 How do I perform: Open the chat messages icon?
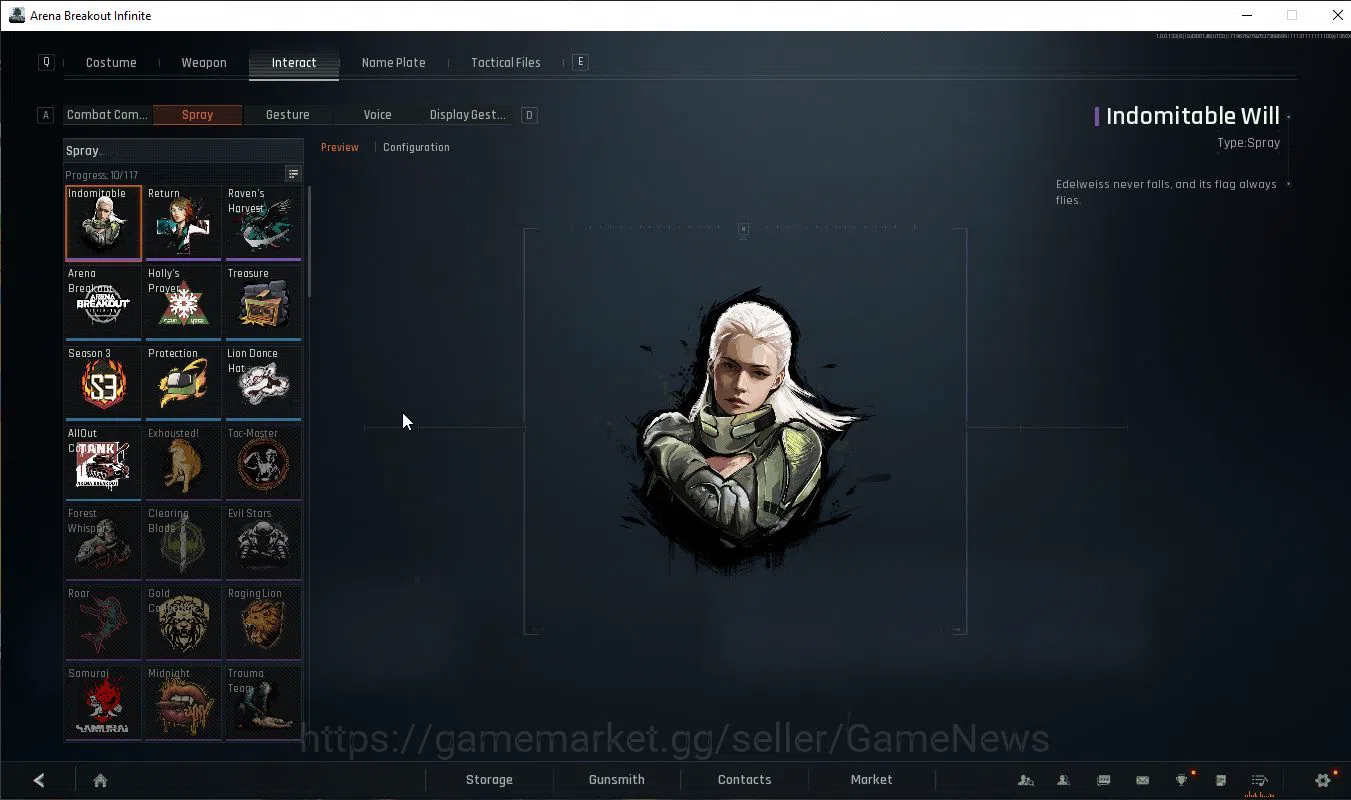1103,780
